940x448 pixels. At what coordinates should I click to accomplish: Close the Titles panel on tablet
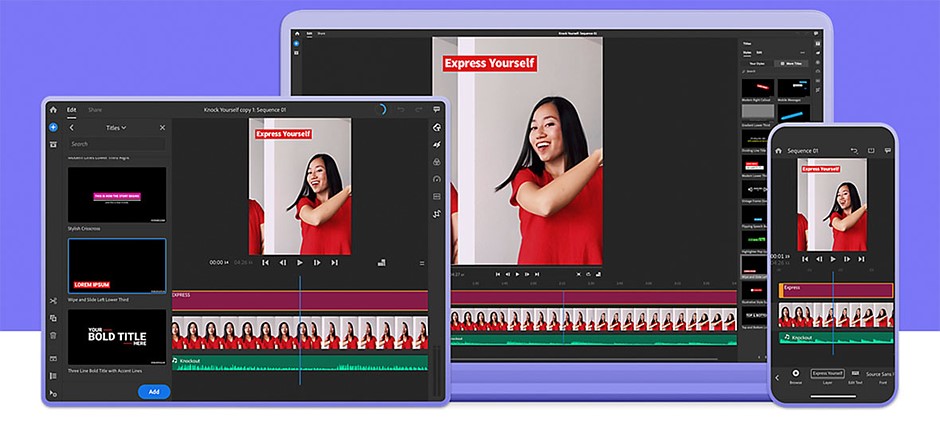[162, 128]
